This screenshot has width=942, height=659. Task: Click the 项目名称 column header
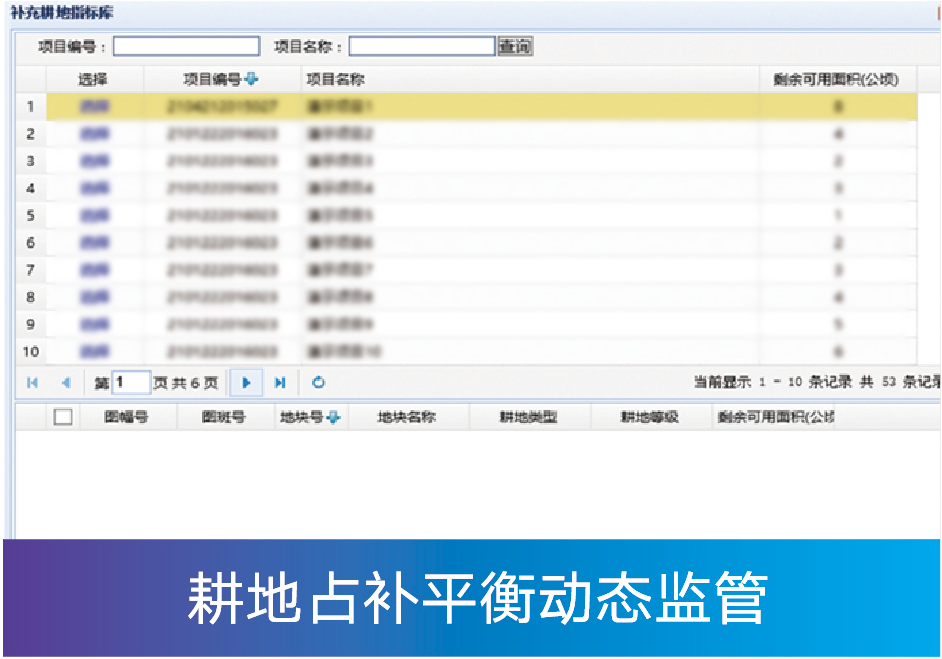pyautogui.click(x=334, y=80)
